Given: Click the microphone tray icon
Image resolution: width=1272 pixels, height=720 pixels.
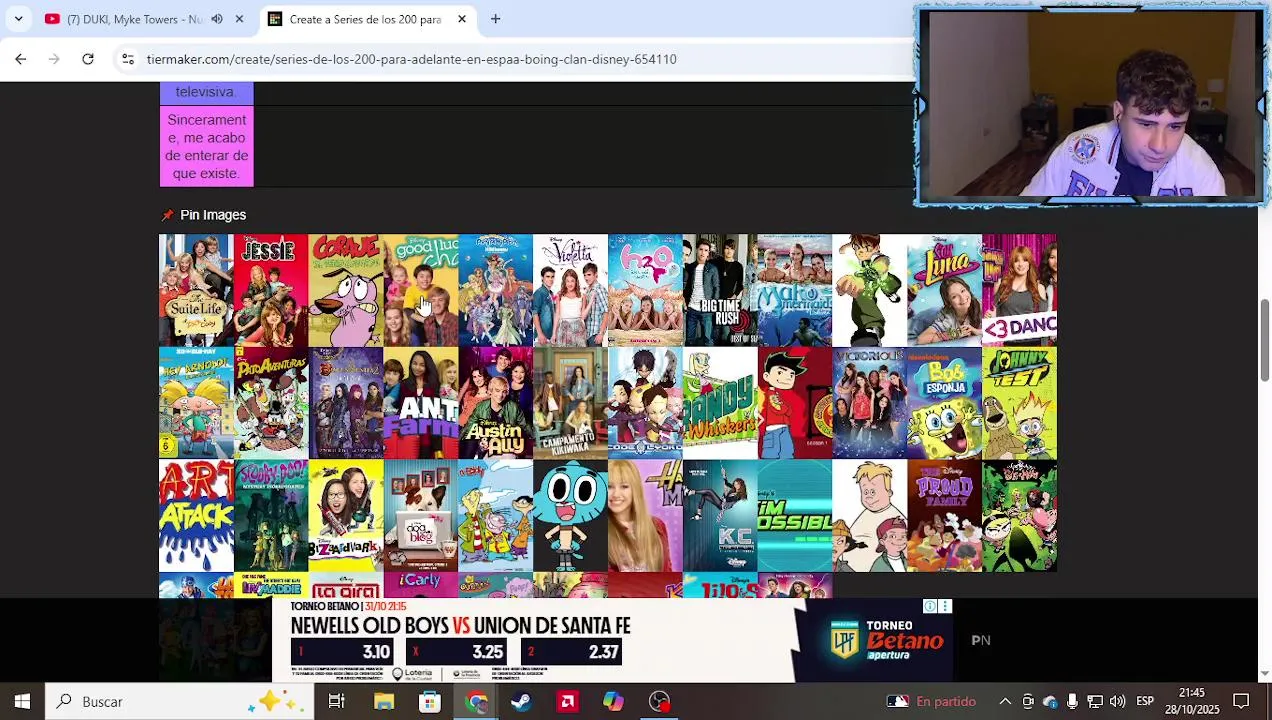Looking at the screenshot, I should click(x=1072, y=702).
